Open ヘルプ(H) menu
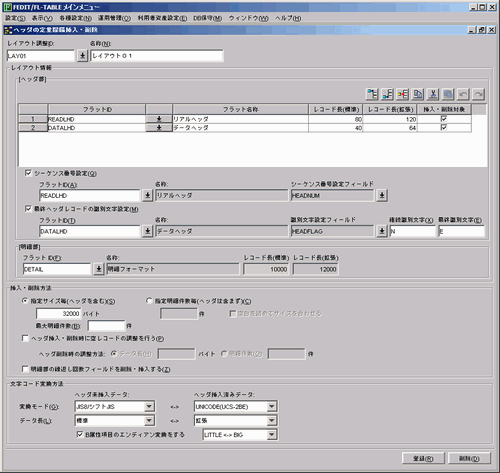This screenshot has height=473, width=500. (288, 18)
